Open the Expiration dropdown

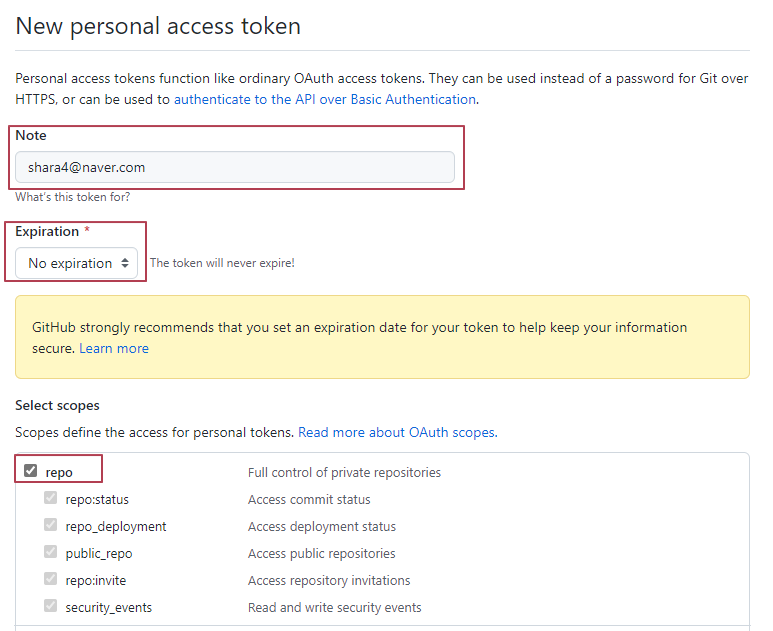pyautogui.click(x=76, y=263)
